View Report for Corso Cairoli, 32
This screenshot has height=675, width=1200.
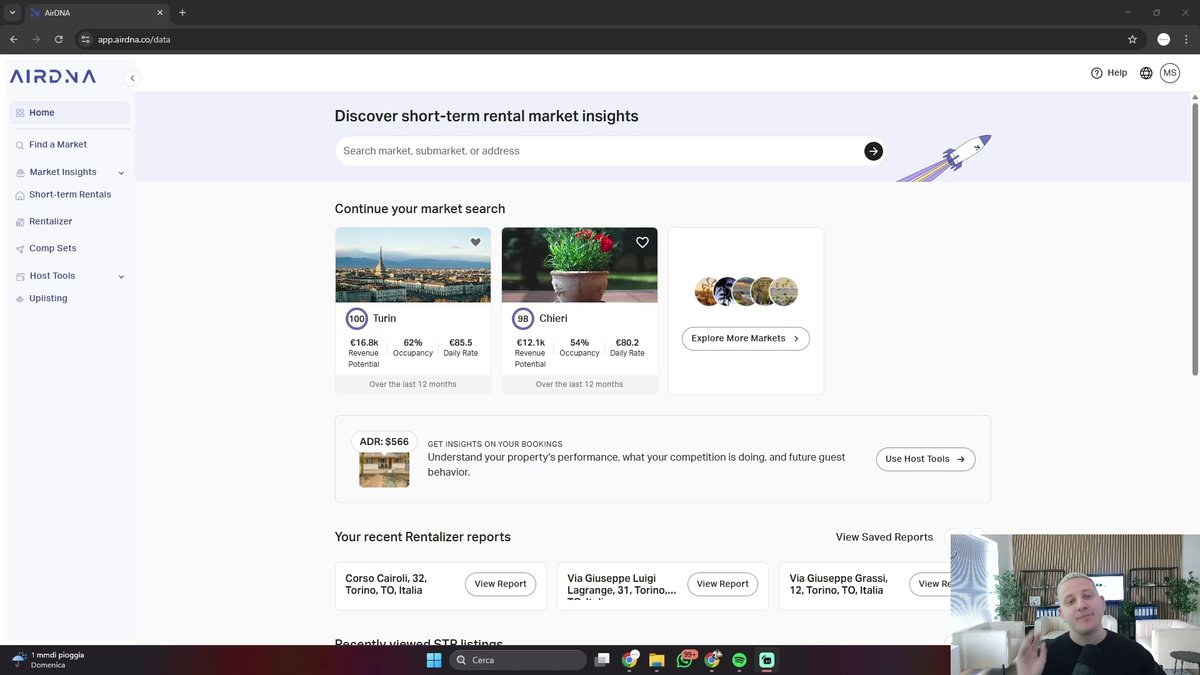500,584
